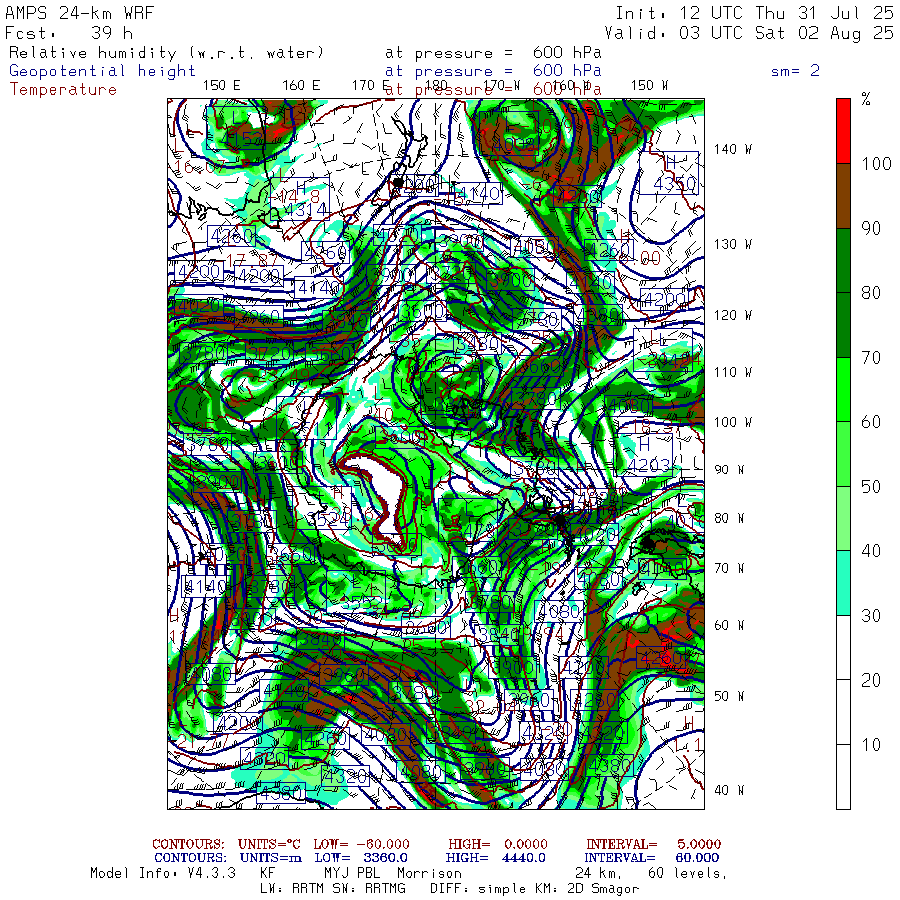Click the red 'Temperature' label
The width and height of the screenshot is (900, 900).
point(63,90)
